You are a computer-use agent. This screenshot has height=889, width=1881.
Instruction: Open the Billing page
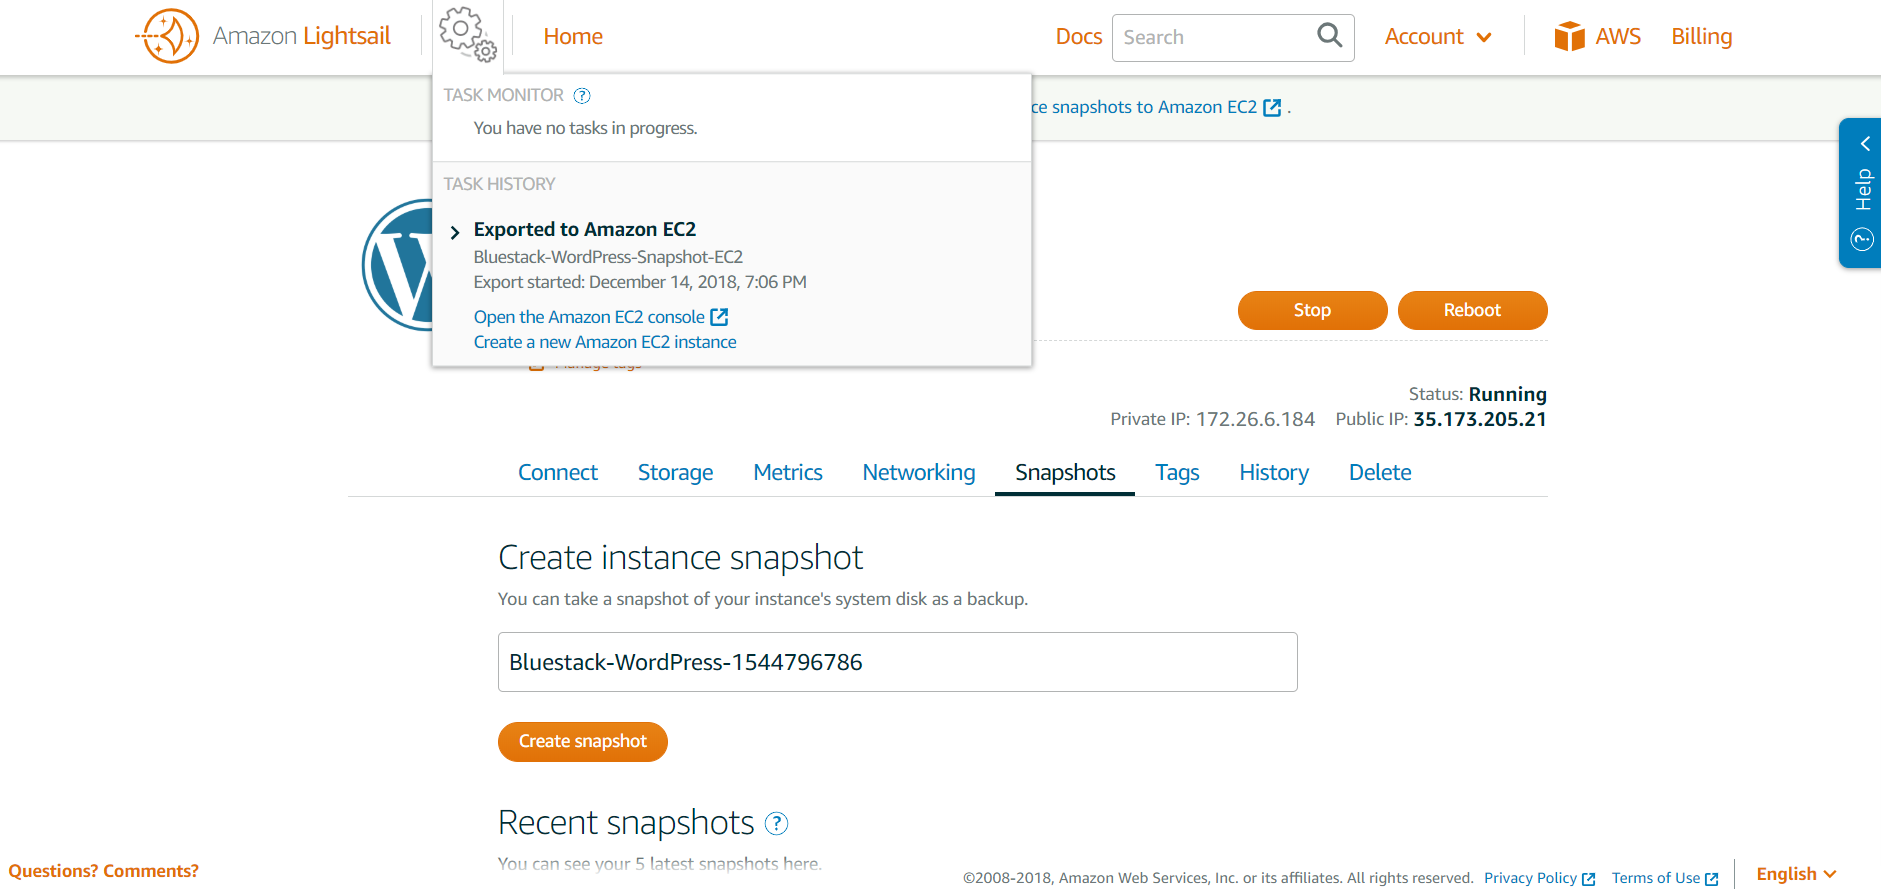coord(1701,37)
